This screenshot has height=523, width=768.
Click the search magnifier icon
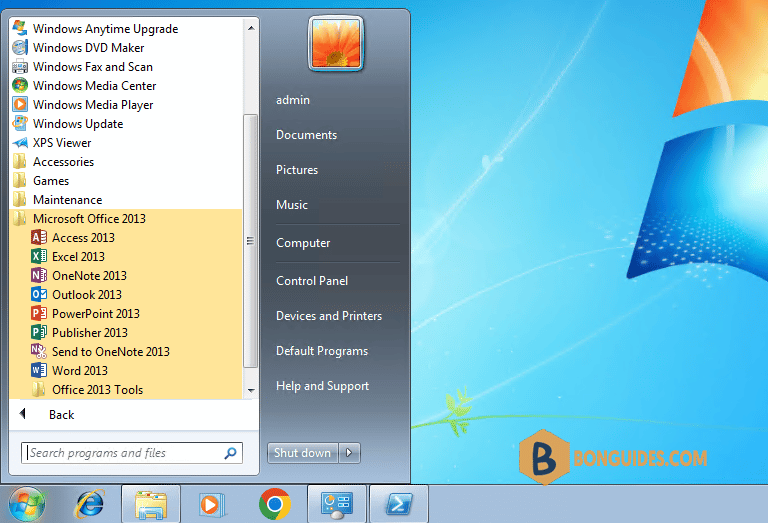(x=230, y=453)
